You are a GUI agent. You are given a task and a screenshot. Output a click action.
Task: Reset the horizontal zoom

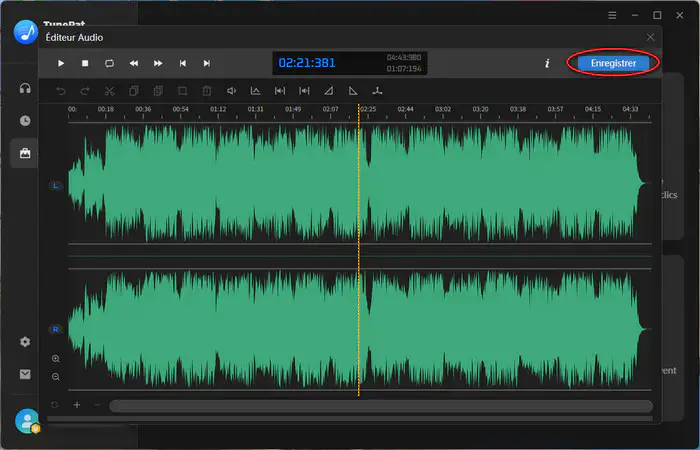click(54, 405)
